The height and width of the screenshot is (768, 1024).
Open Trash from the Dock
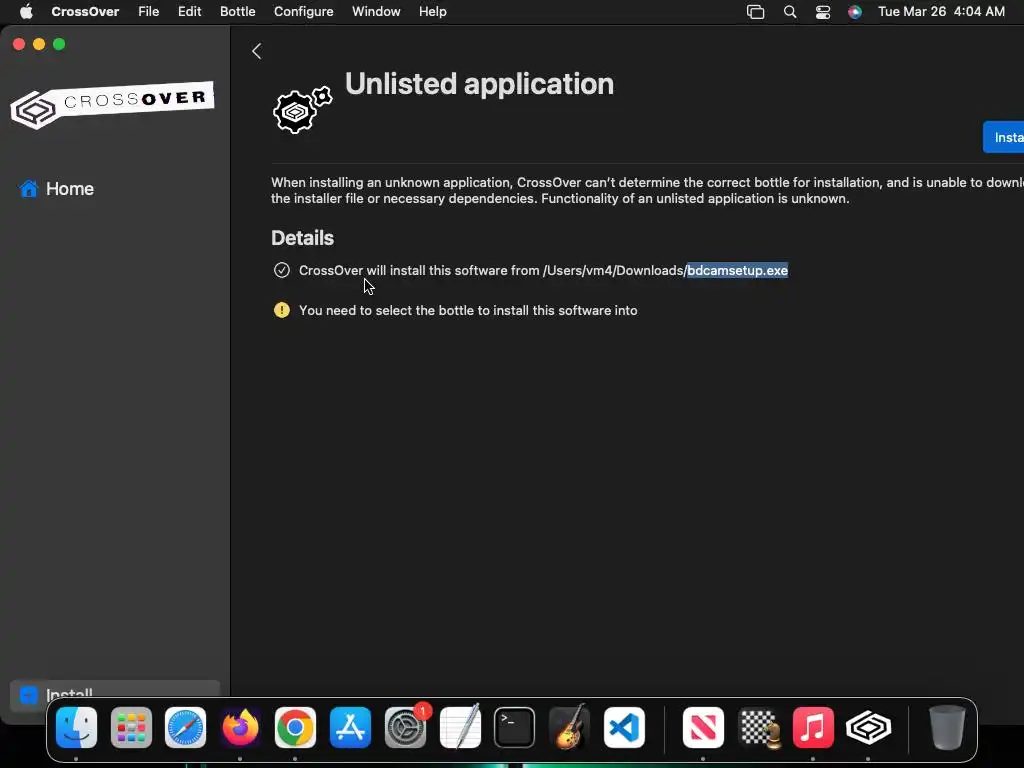click(947, 728)
